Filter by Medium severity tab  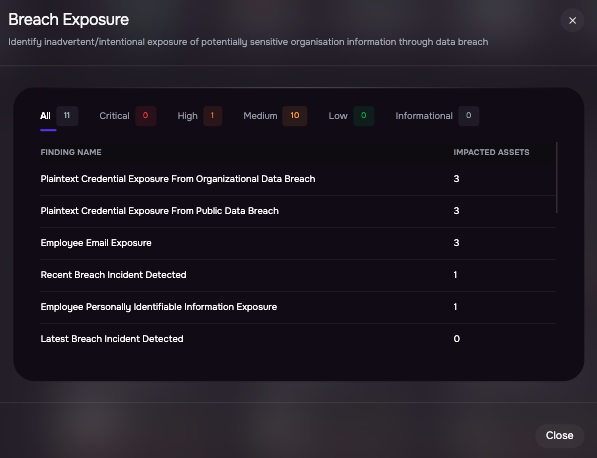click(260, 116)
